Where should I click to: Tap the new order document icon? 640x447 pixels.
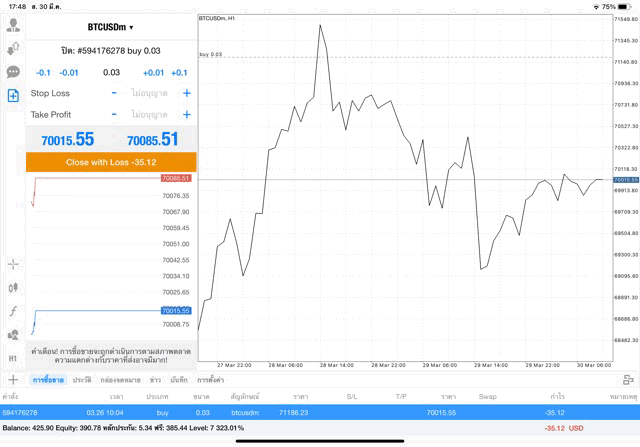[x=13, y=95]
